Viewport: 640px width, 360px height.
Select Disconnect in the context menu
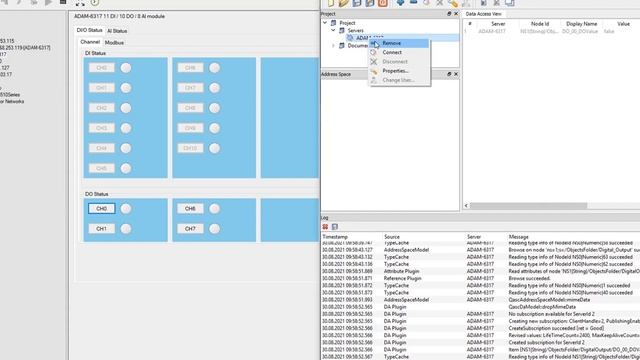(x=399, y=62)
